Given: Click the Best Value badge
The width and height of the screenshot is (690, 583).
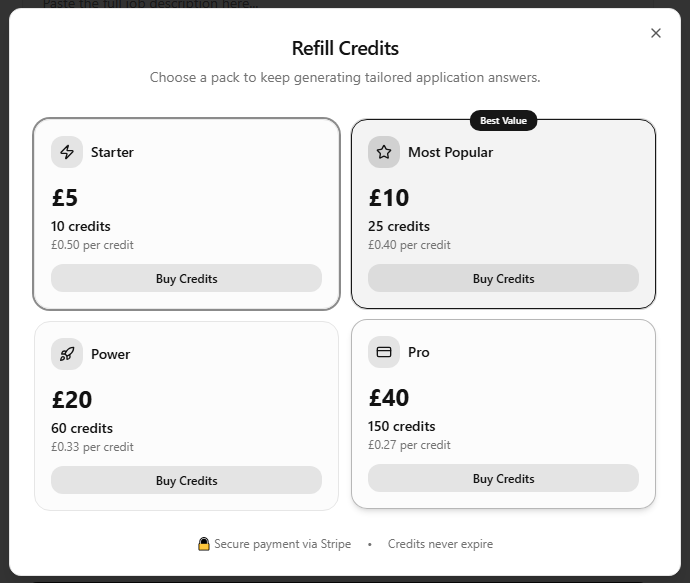Looking at the screenshot, I should 503,121.
